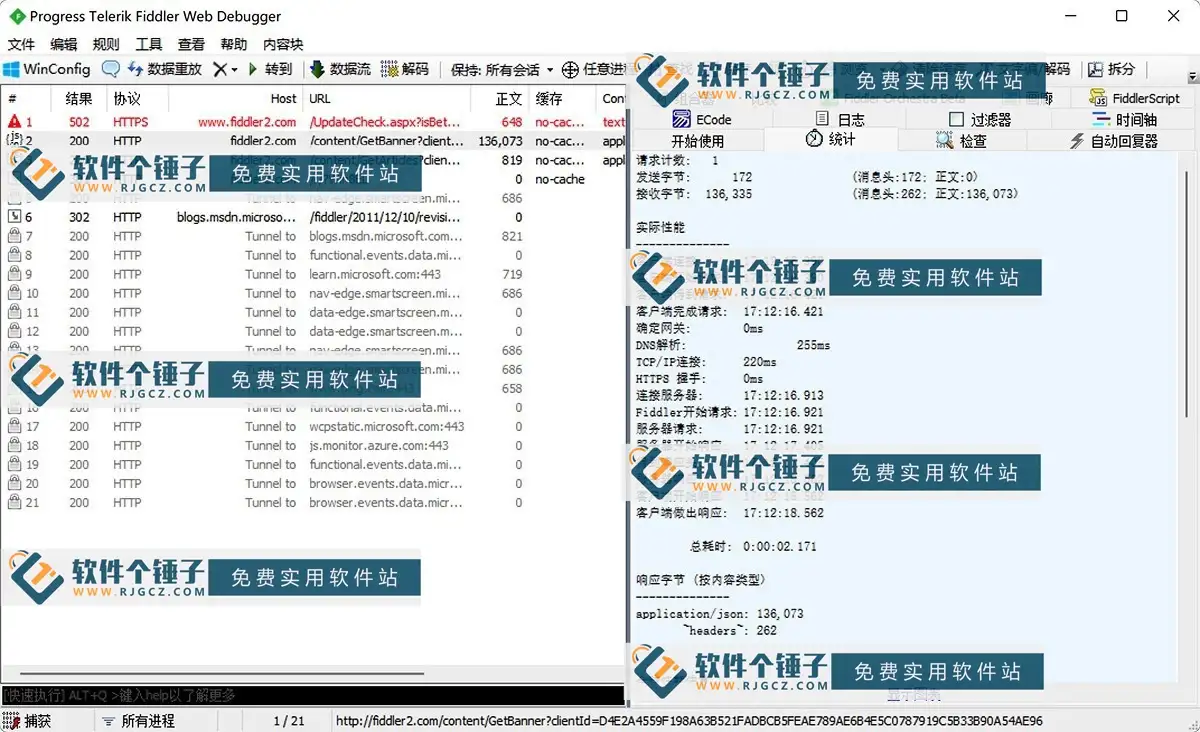Click the 转到 go button
This screenshot has width=1200, height=732.
point(270,69)
